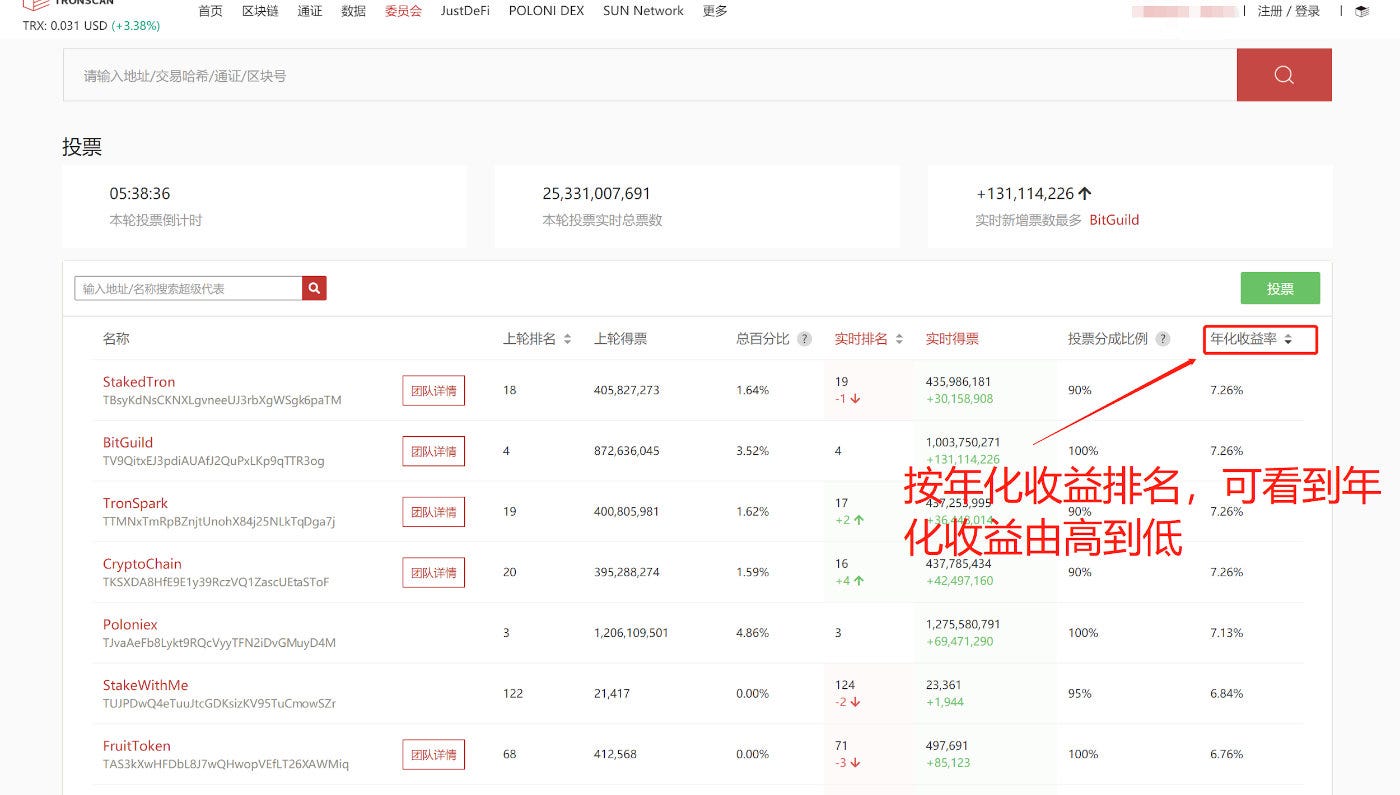
Task: Click 团队详情 for CryptoChain
Action: pos(434,573)
